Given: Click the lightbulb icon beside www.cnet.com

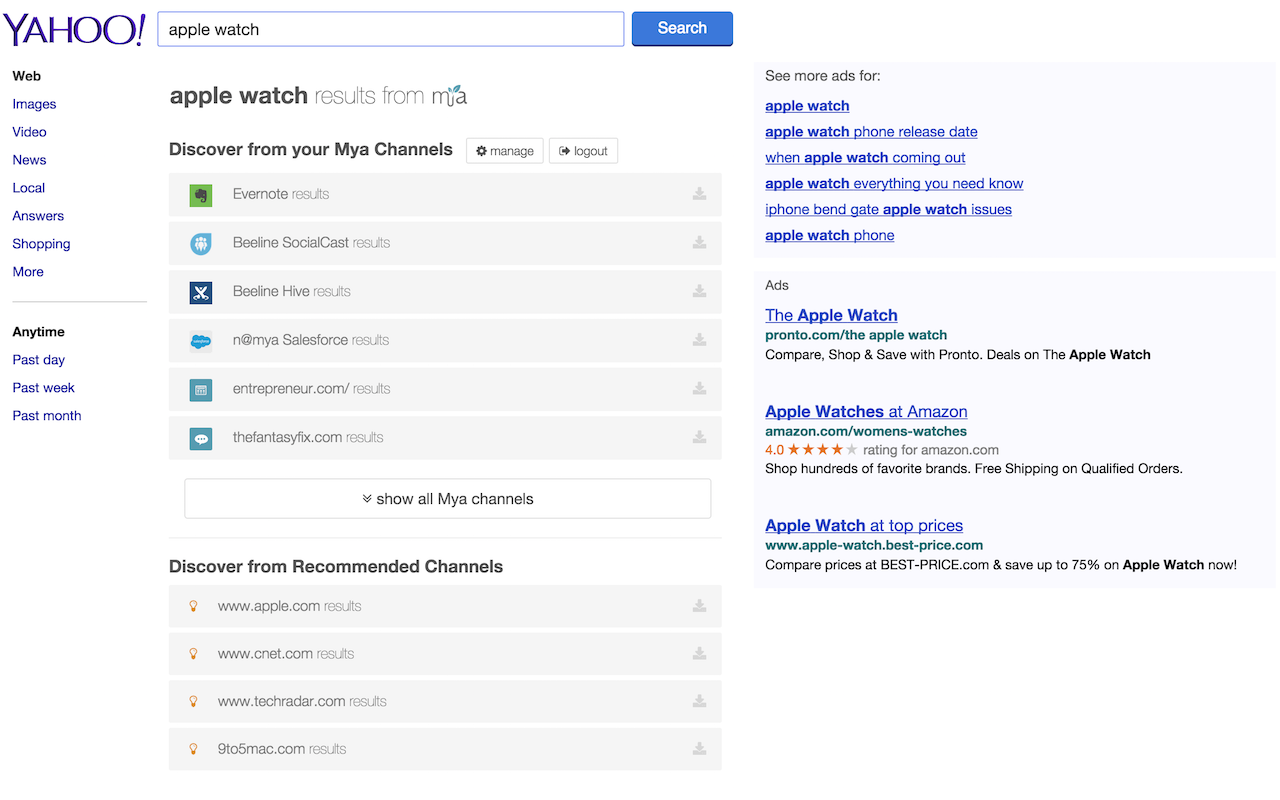Looking at the screenshot, I should 194,654.
